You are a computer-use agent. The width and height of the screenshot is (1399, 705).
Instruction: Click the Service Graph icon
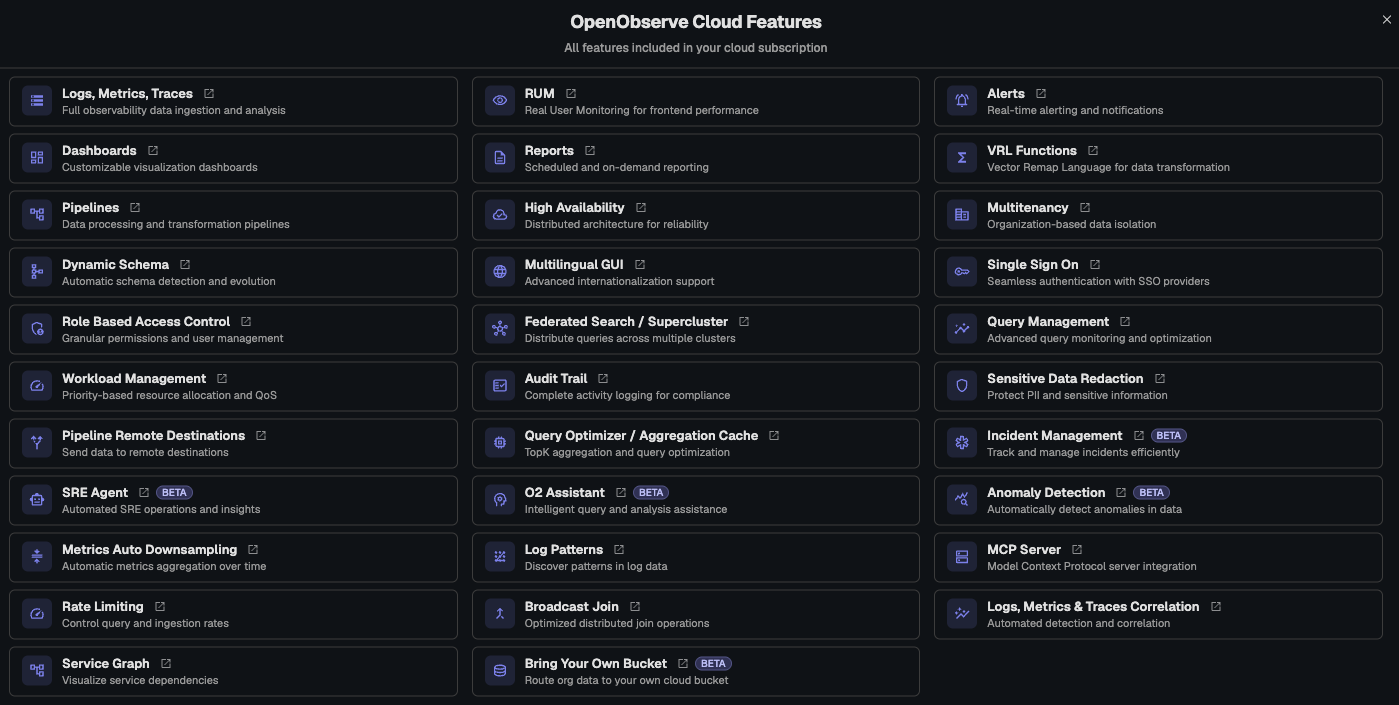[x=37, y=671]
